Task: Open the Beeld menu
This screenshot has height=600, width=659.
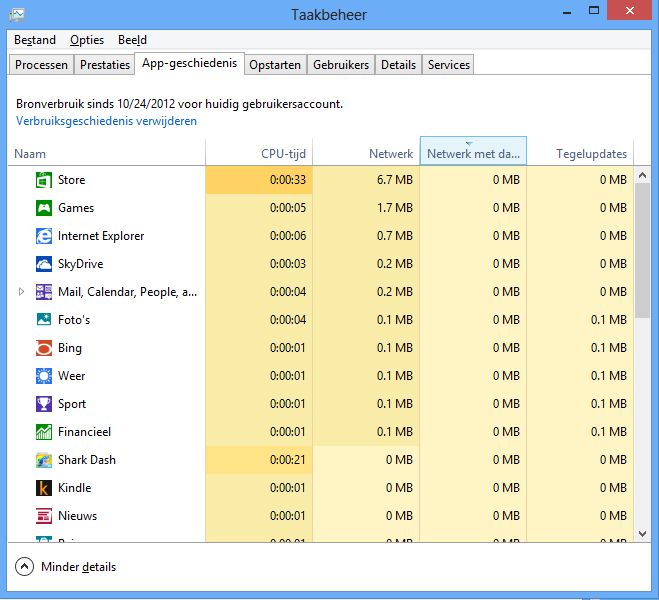Action: tap(132, 40)
